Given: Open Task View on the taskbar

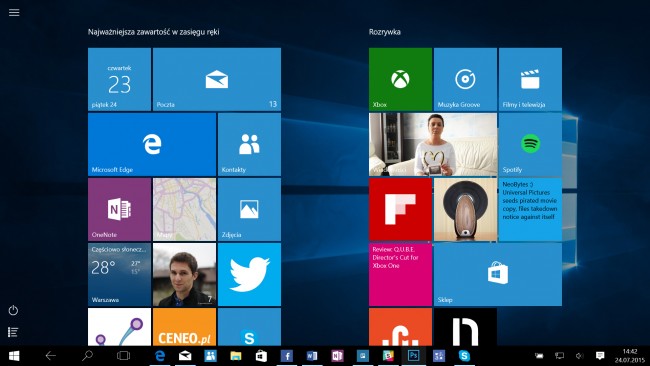Looking at the screenshot, I should (x=123, y=356).
